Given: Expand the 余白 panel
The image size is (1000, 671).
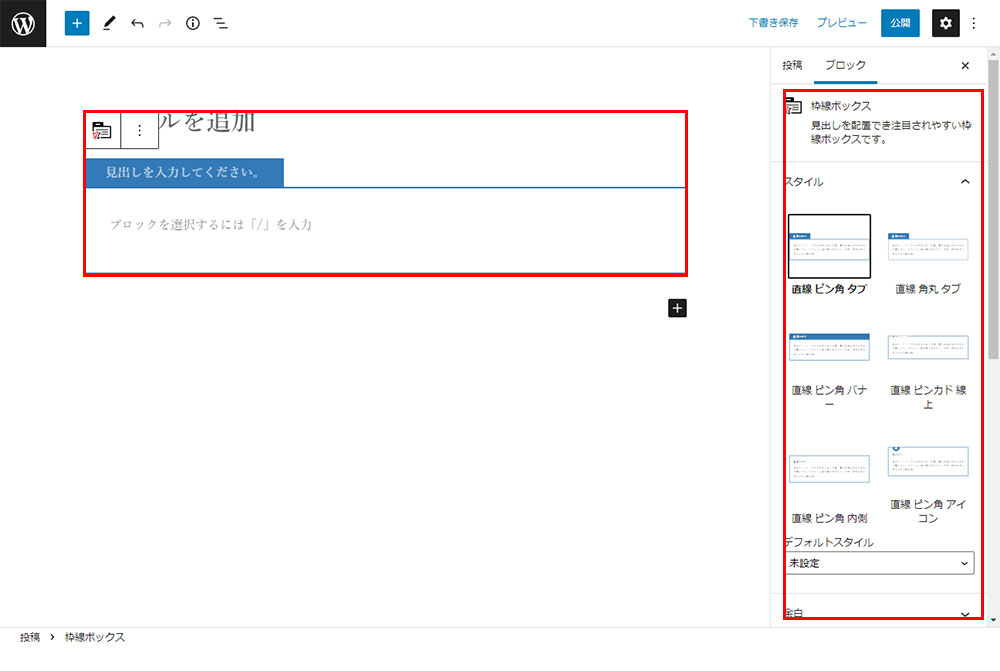Looking at the screenshot, I should 964,614.
